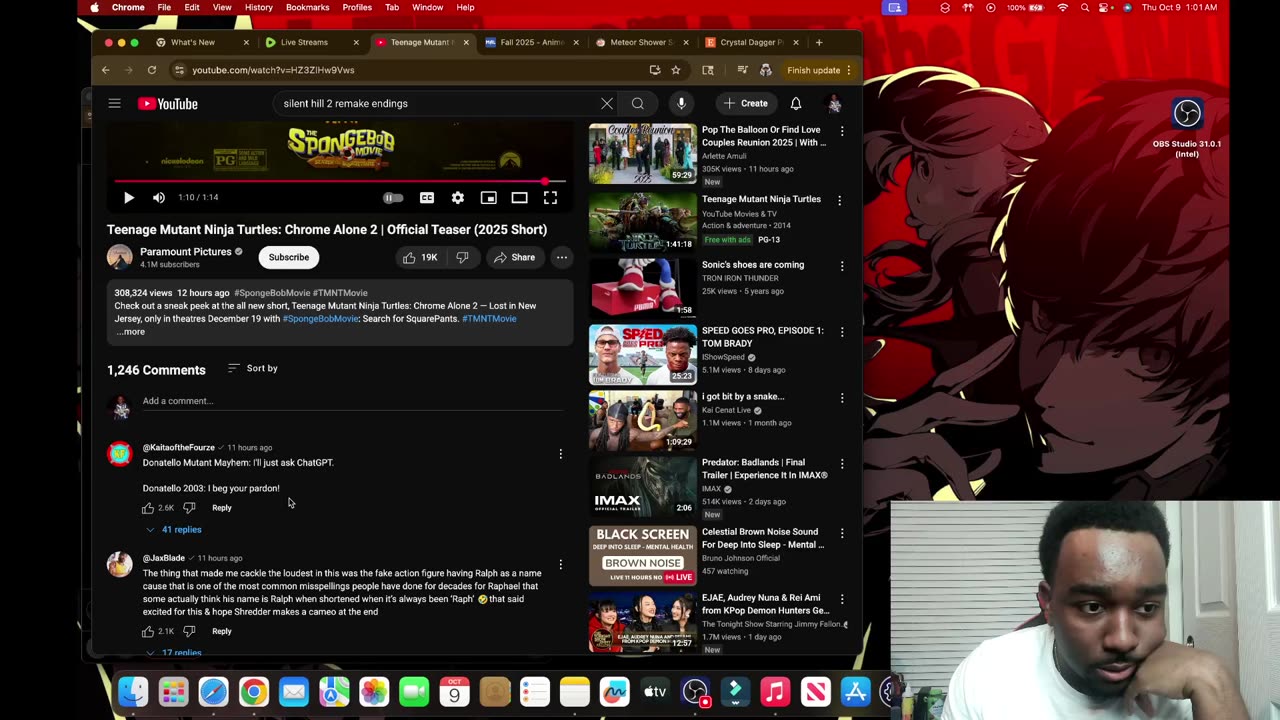Image resolution: width=1280 pixels, height=720 pixels.
Task: Dislike KaitoftheFourze's comment
Action: (x=189, y=508)
